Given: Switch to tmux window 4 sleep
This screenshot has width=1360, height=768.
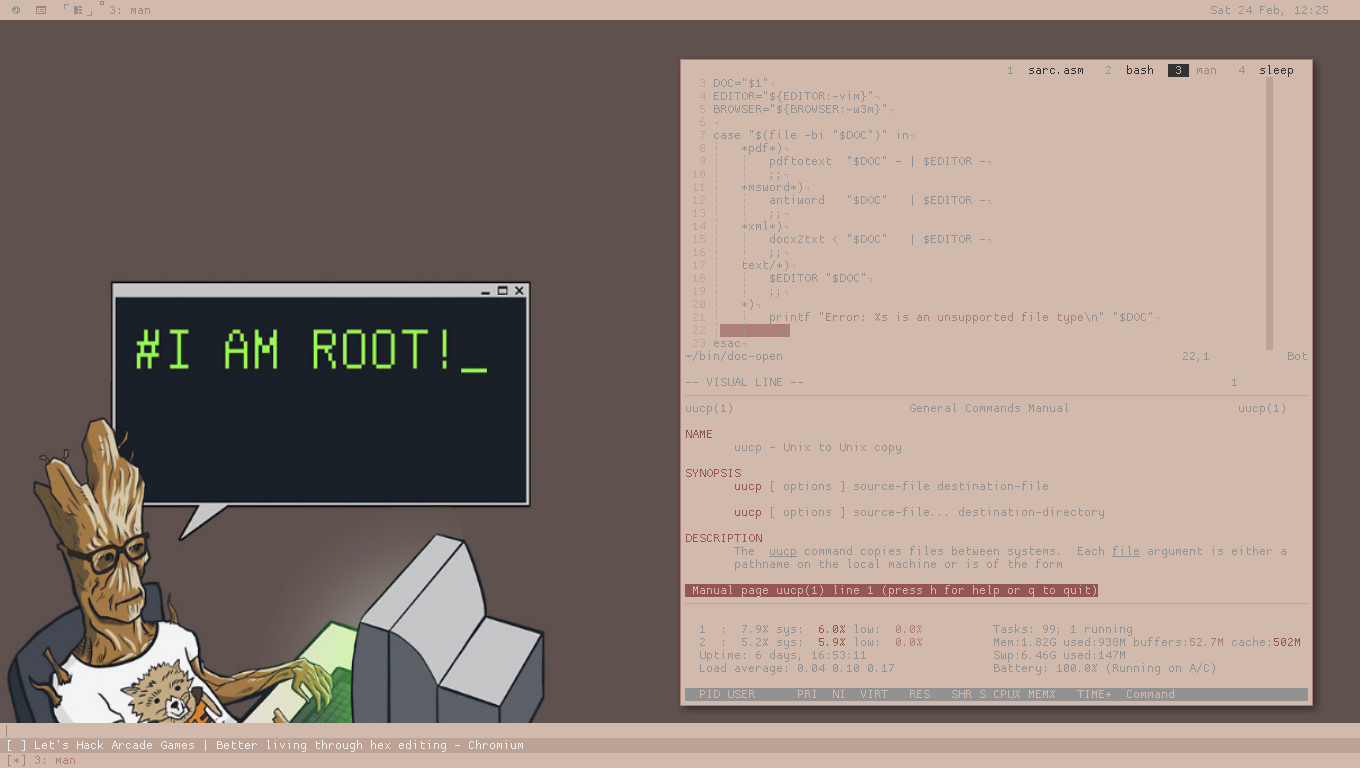Looking at the screenshot, I should (1266, 70).
